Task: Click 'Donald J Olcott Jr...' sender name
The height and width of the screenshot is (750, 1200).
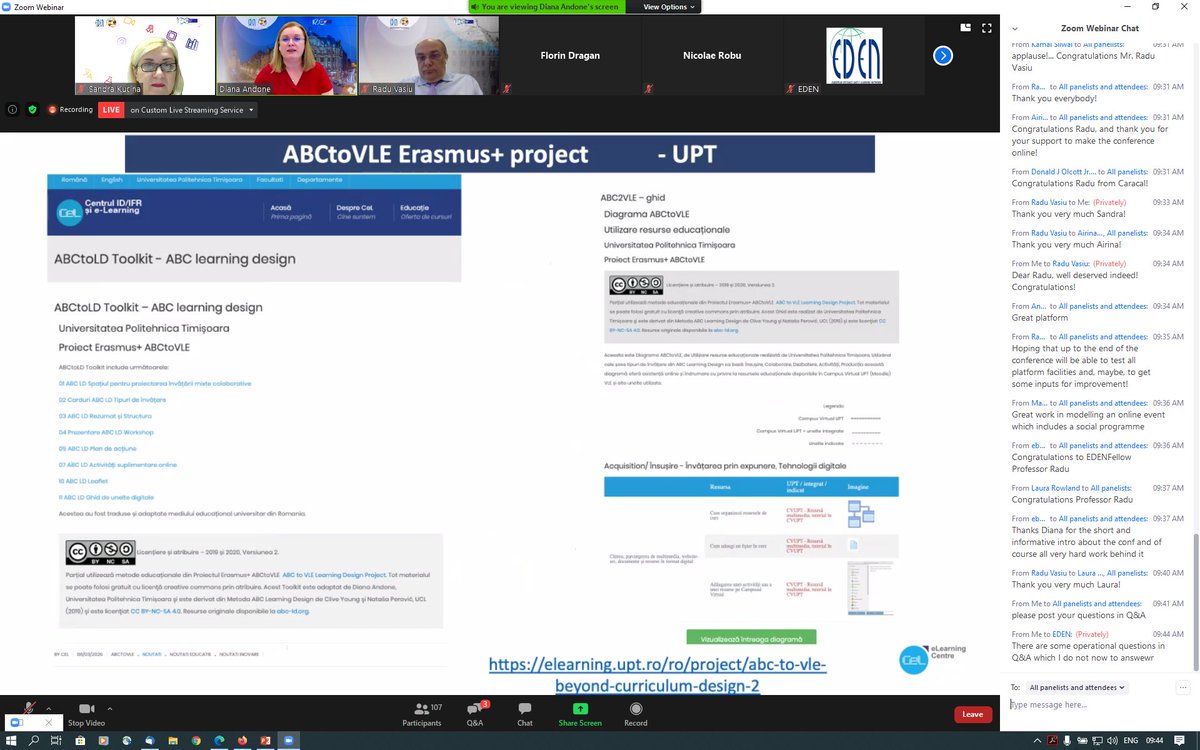Action: 1064,172
